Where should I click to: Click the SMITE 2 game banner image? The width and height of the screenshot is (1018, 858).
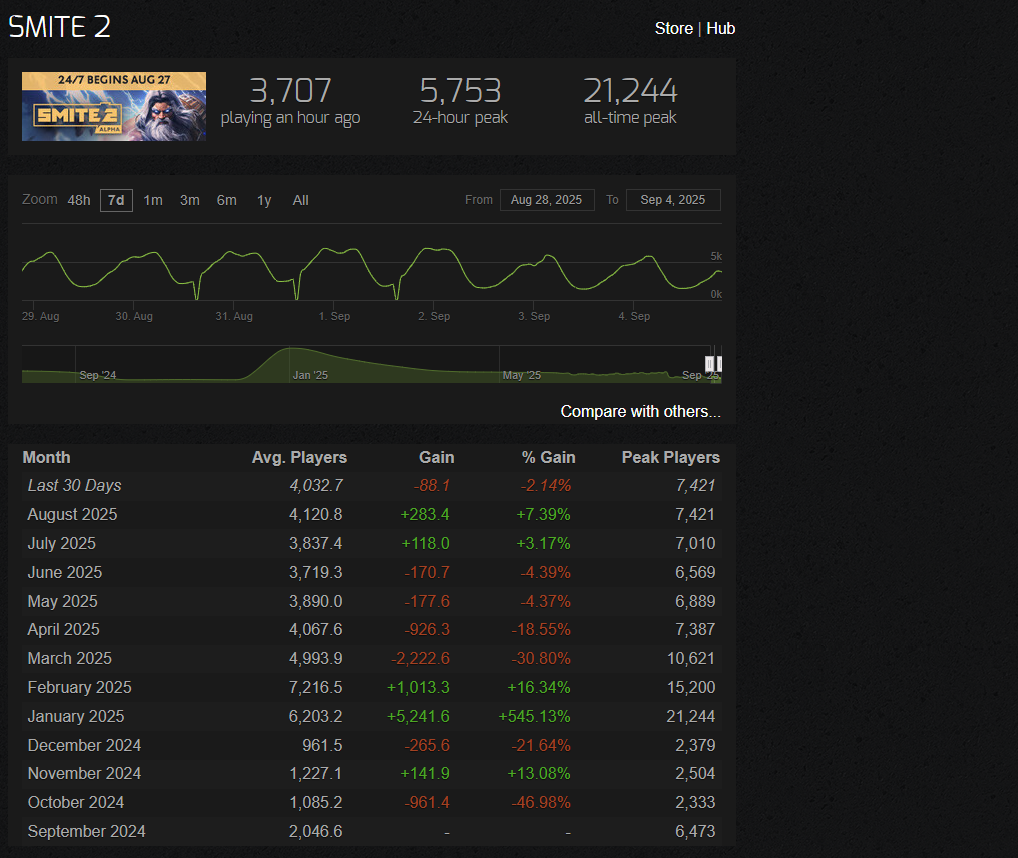click(x=114, y=106)
